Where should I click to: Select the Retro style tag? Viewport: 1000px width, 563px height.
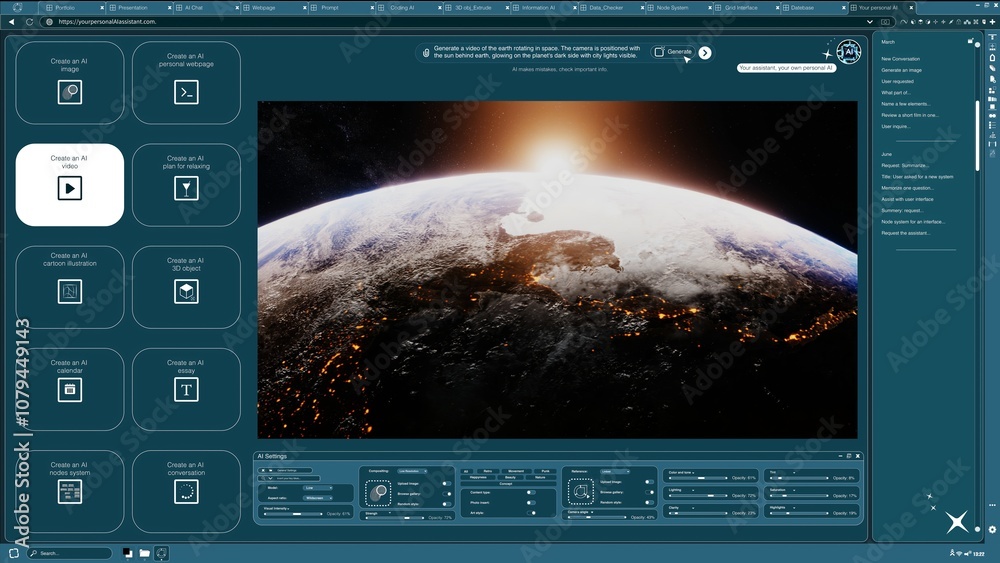pos(488,471)
